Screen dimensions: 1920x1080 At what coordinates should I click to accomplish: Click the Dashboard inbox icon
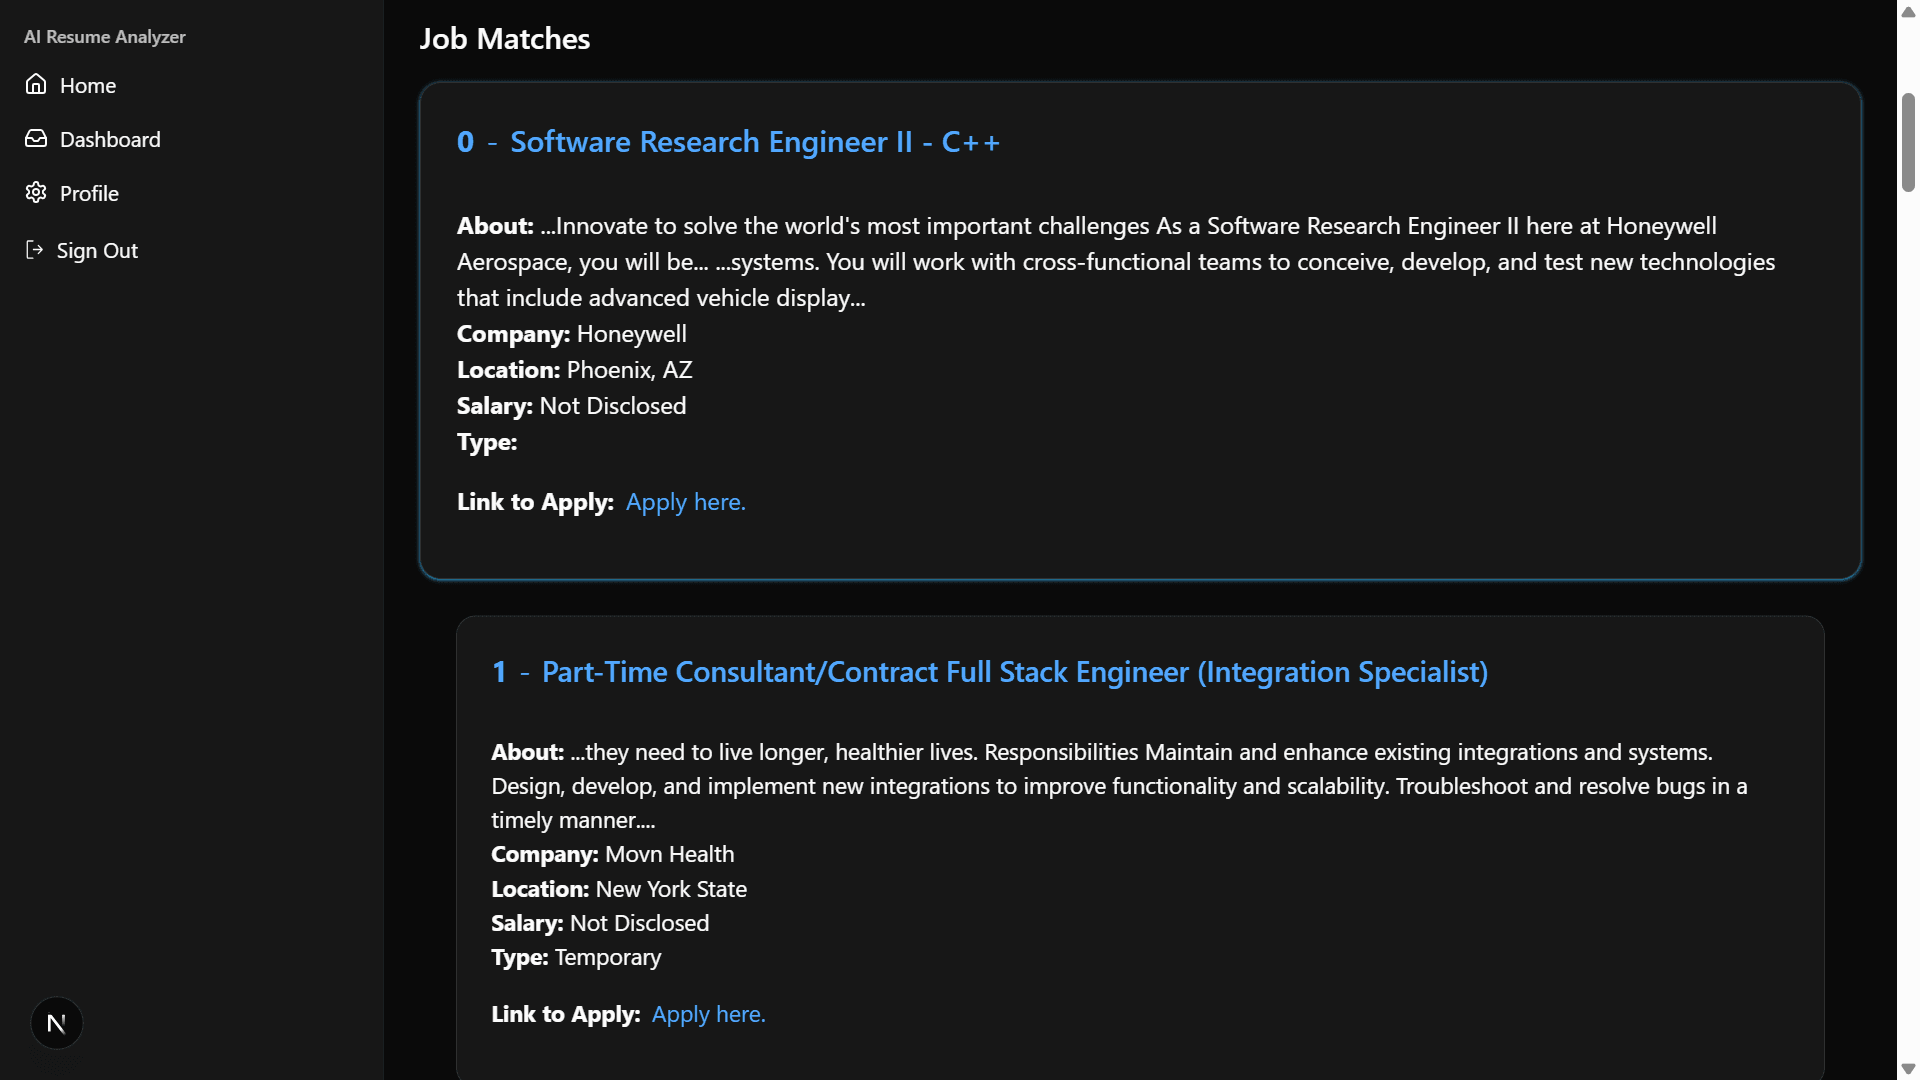pyautogui.click(x=36, y=138)
